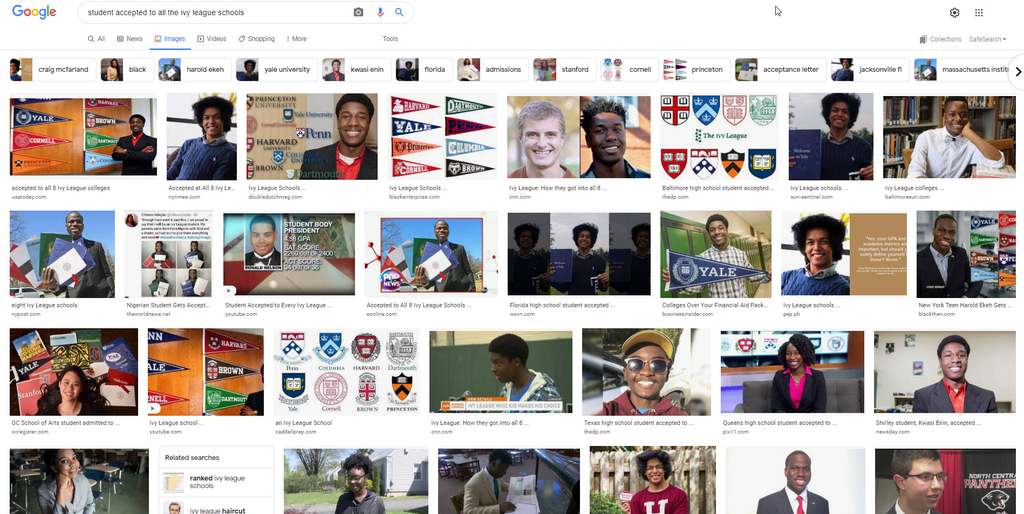The width and height of the screenshot is (1024, 514).
Task: Filter by the 'black' suggestion chip
Action: click(126, 69)
